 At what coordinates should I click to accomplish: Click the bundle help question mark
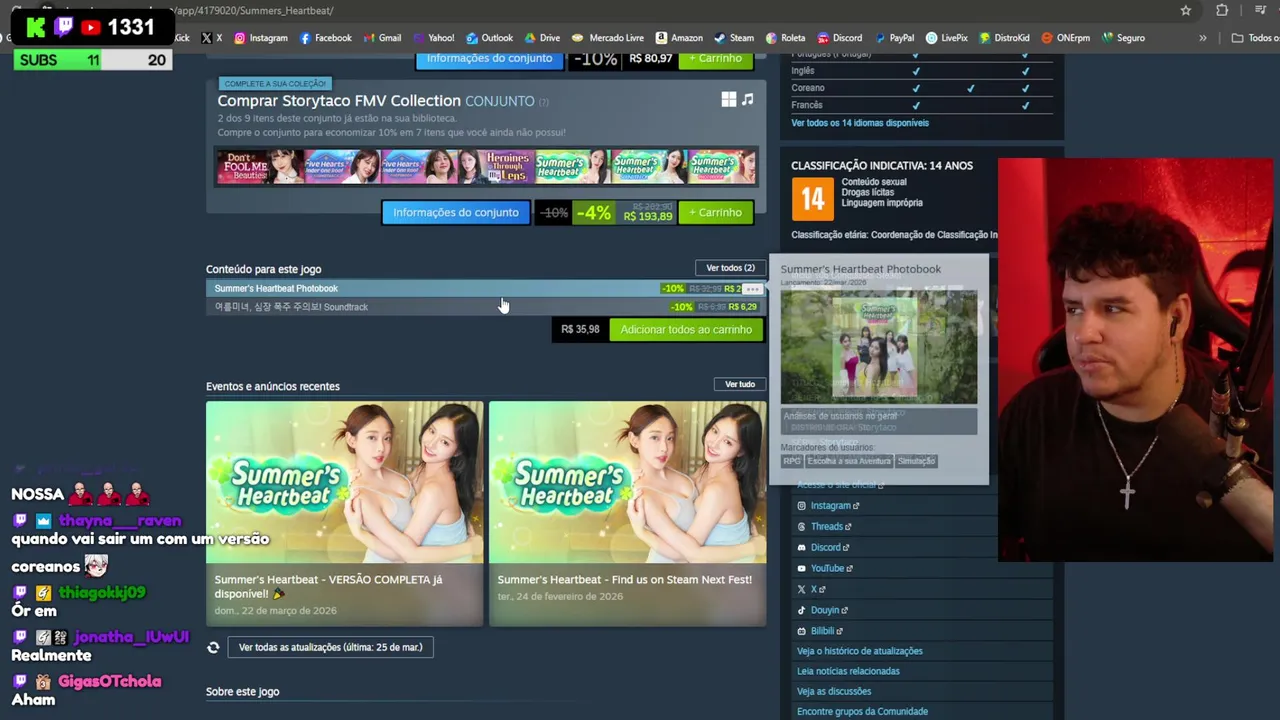(x=544, y=102)
